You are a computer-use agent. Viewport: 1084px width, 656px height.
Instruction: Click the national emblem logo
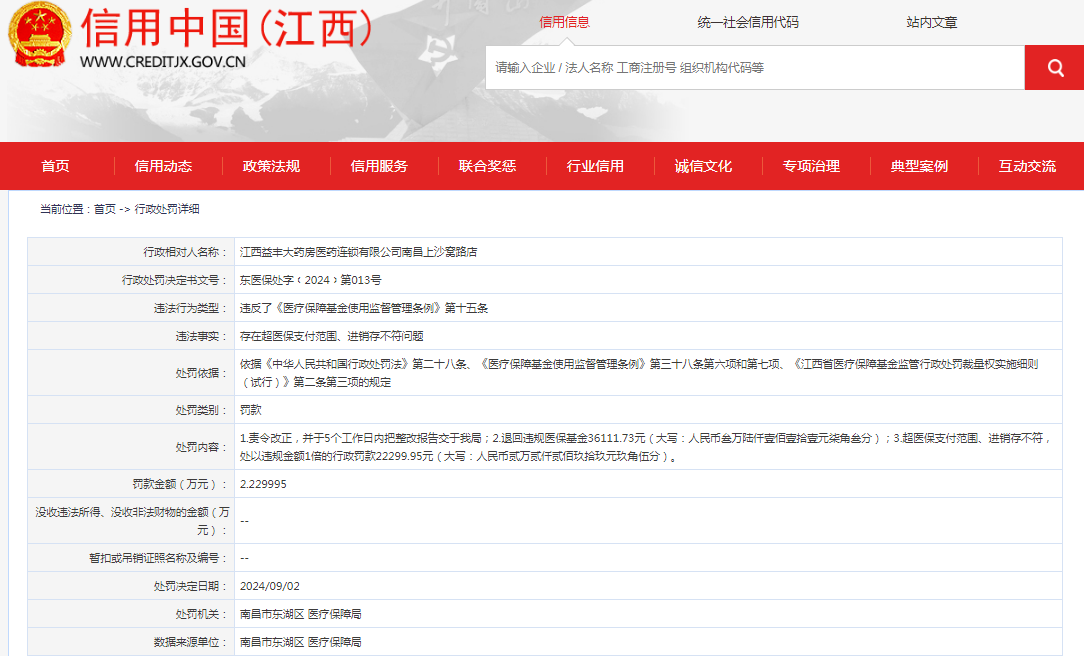pos(39,35)
